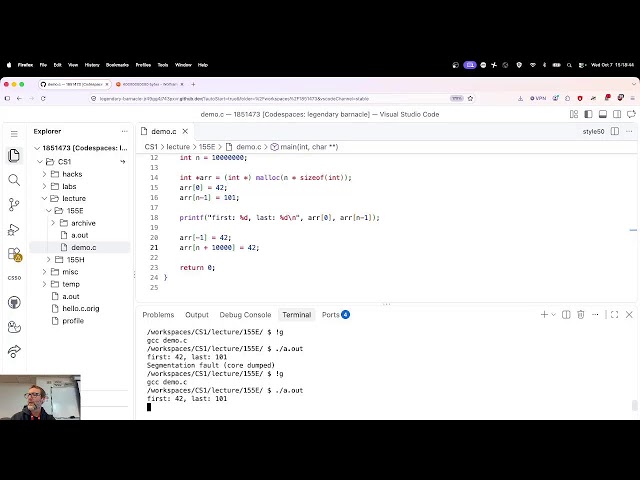640x480 pixels.
Task: Open the Firefox Tools menu
Action: (x=163, y=65)
